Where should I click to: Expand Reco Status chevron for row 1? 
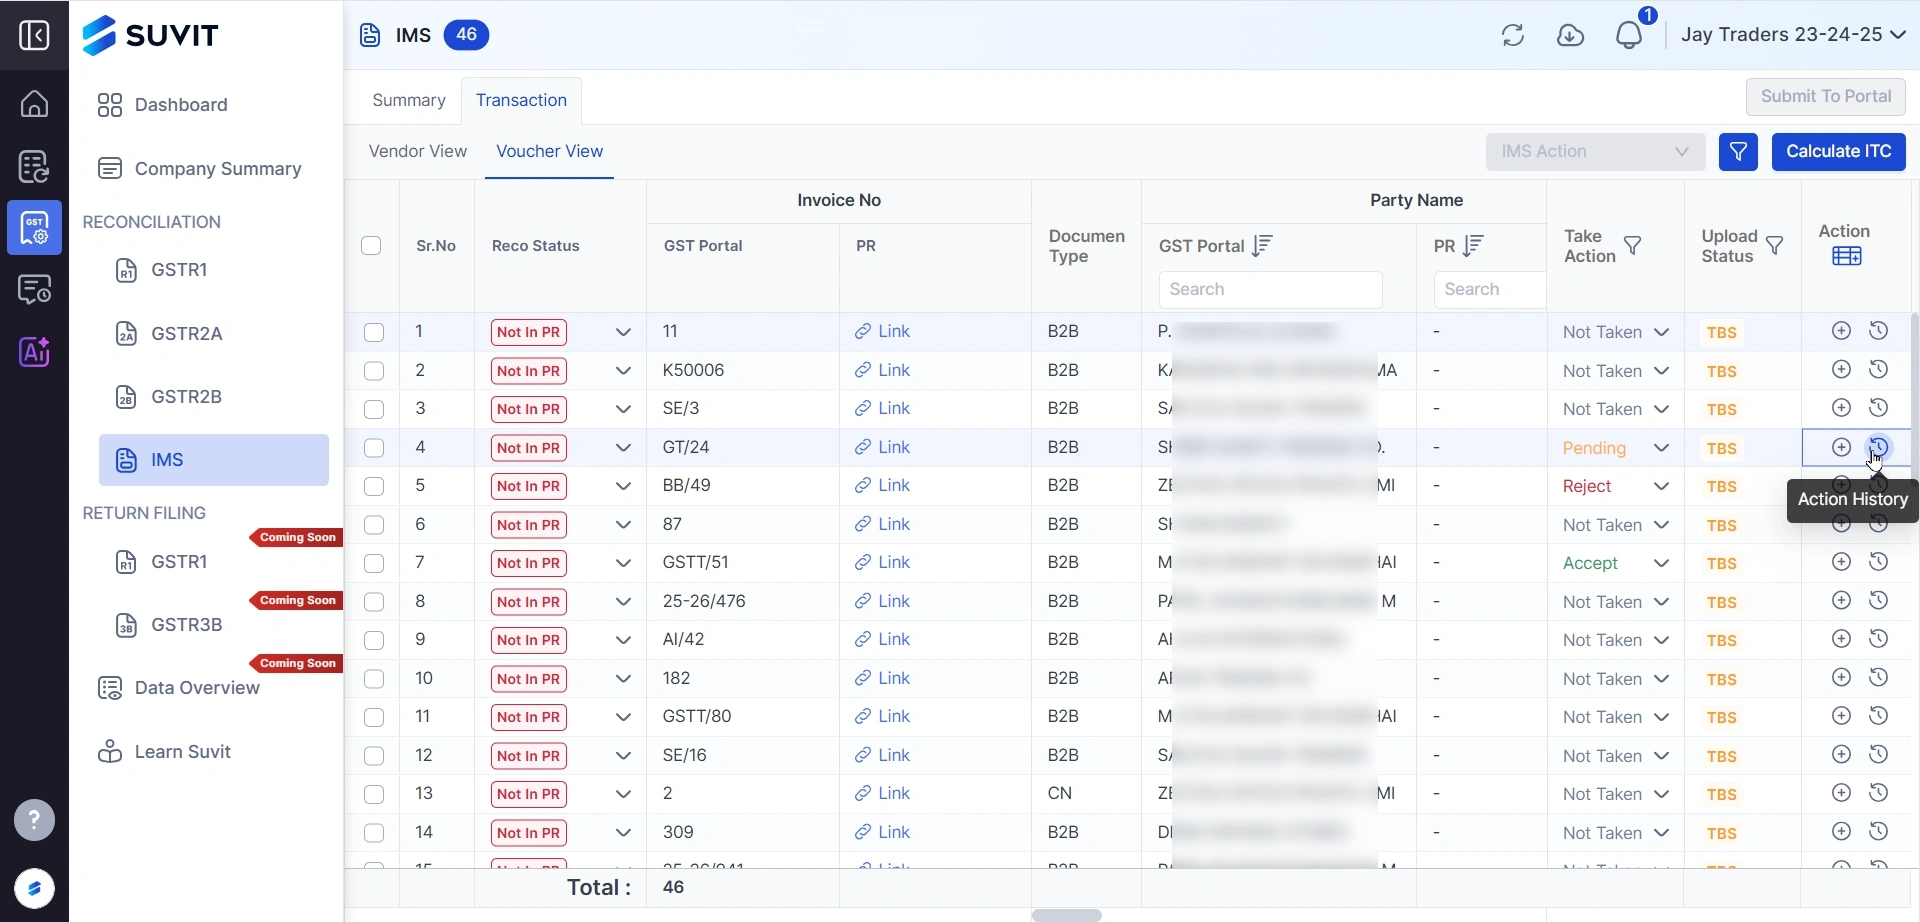623,332
